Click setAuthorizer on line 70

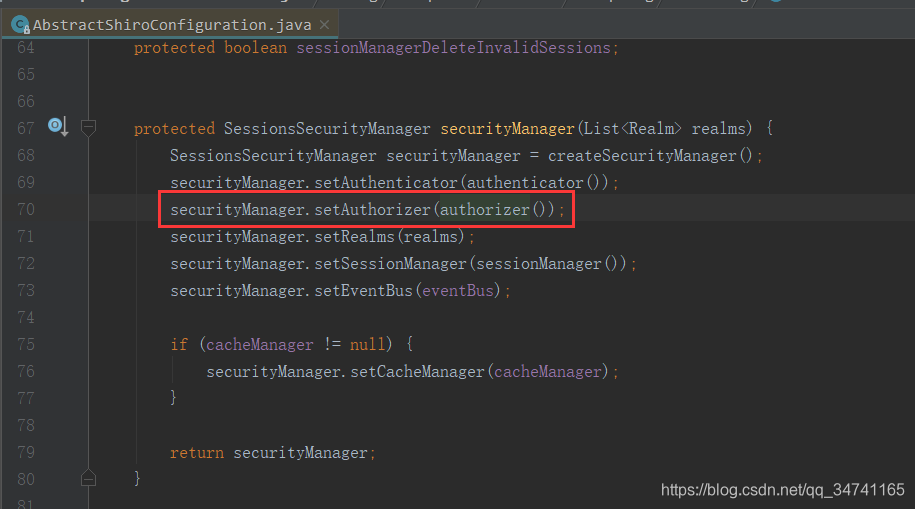pos(372,209)
